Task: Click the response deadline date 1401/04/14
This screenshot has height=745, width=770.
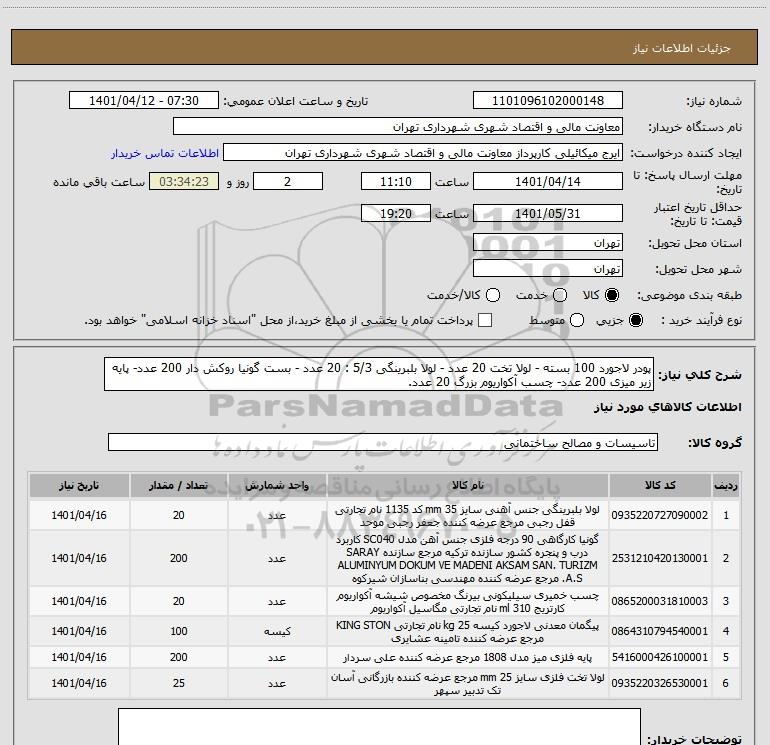Action: pos(548,181)
